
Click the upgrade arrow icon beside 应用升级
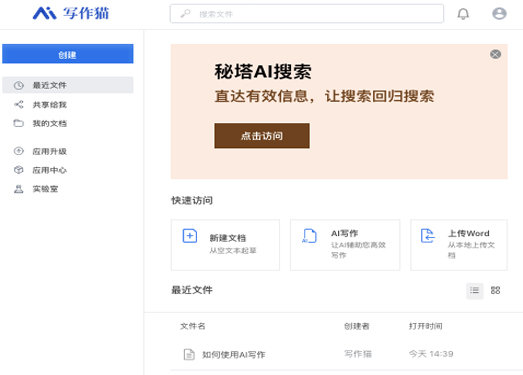point(19,151)
